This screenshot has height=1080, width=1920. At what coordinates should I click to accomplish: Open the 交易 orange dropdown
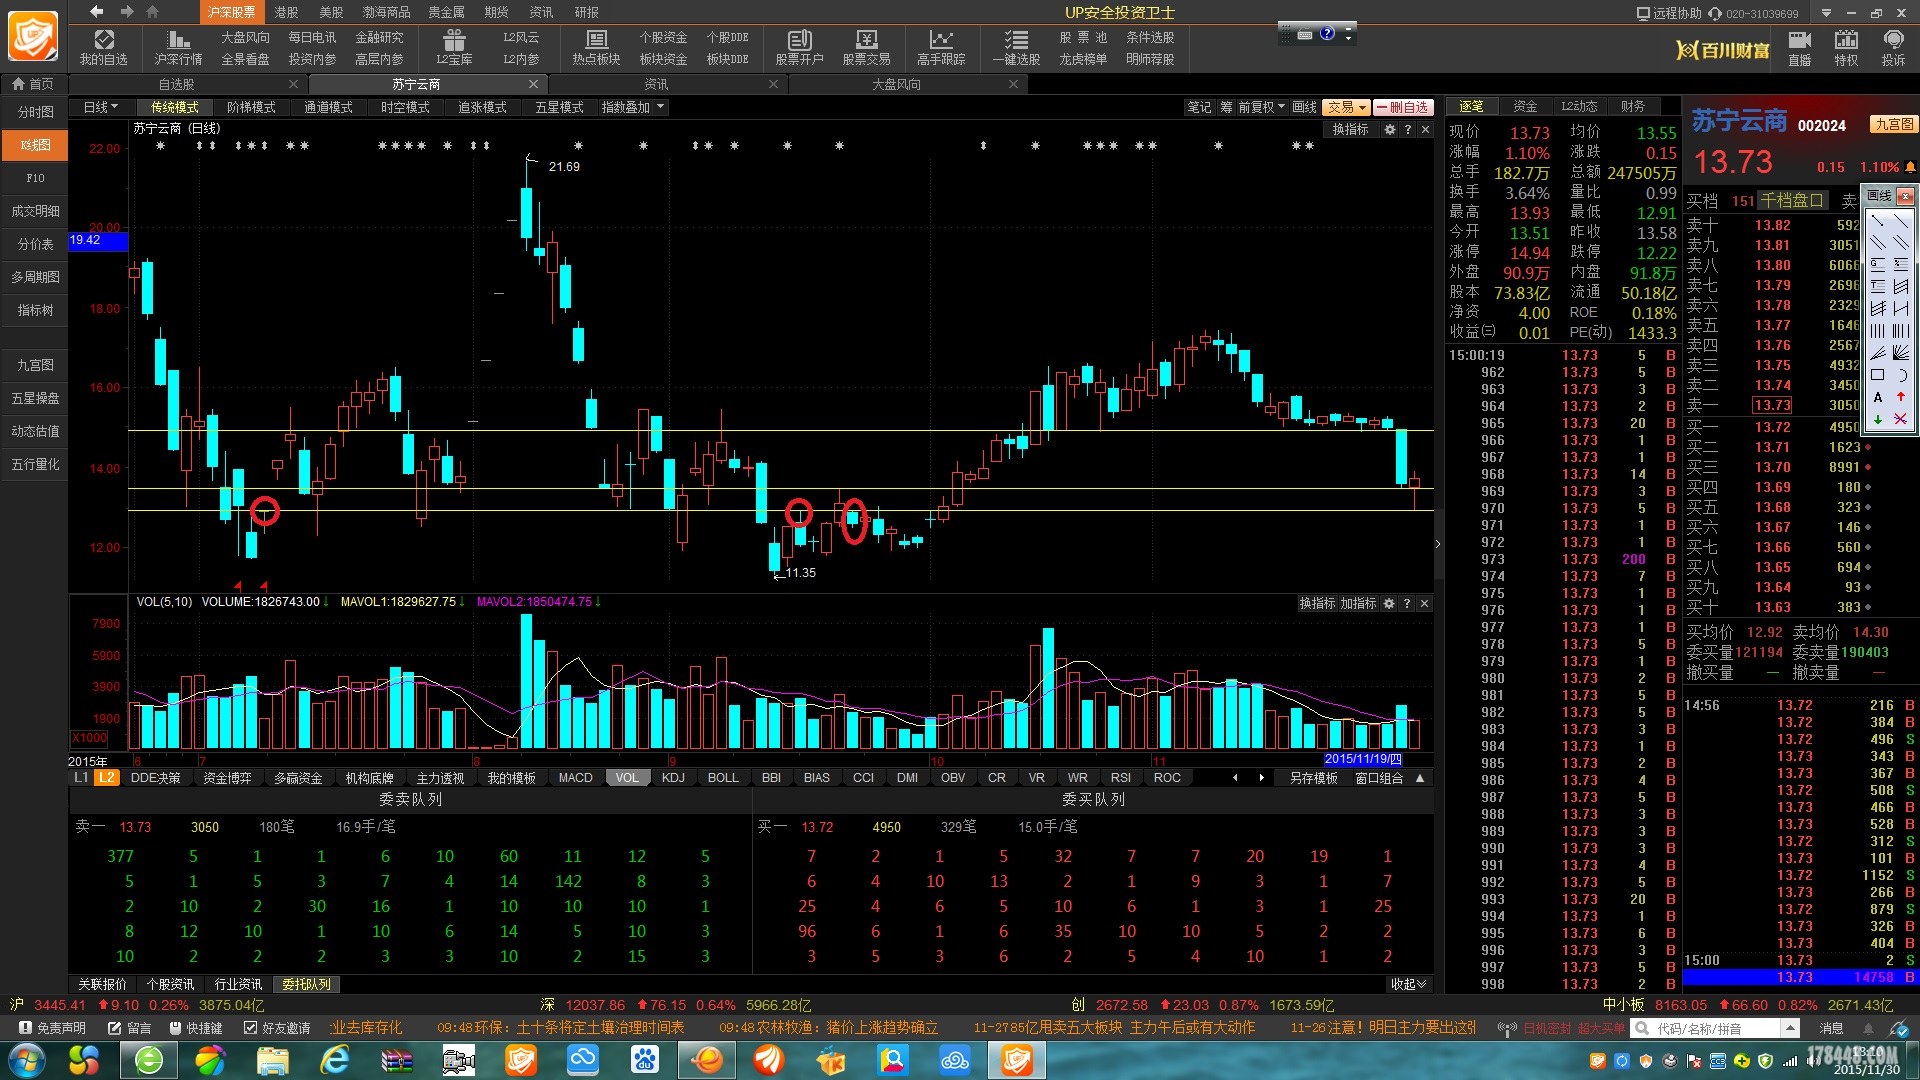1346,107
